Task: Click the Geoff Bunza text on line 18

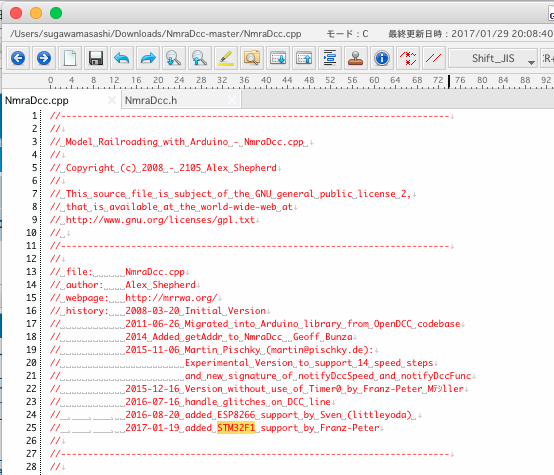Action: [323, 337]
